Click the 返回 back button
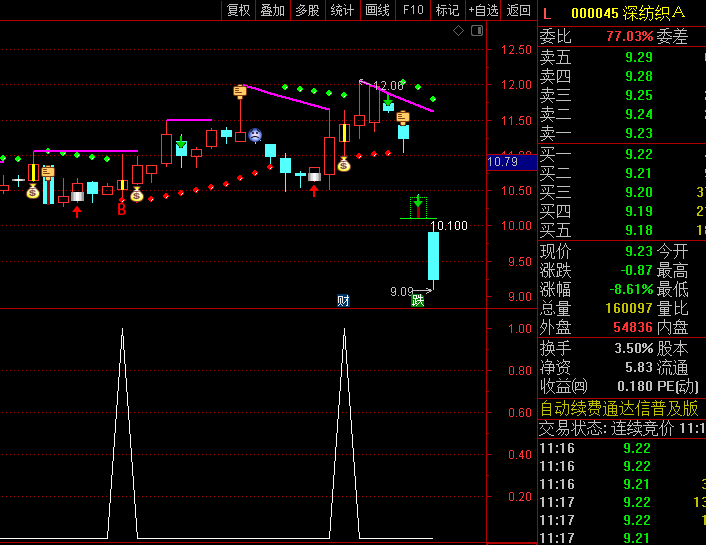 point(518,10)
